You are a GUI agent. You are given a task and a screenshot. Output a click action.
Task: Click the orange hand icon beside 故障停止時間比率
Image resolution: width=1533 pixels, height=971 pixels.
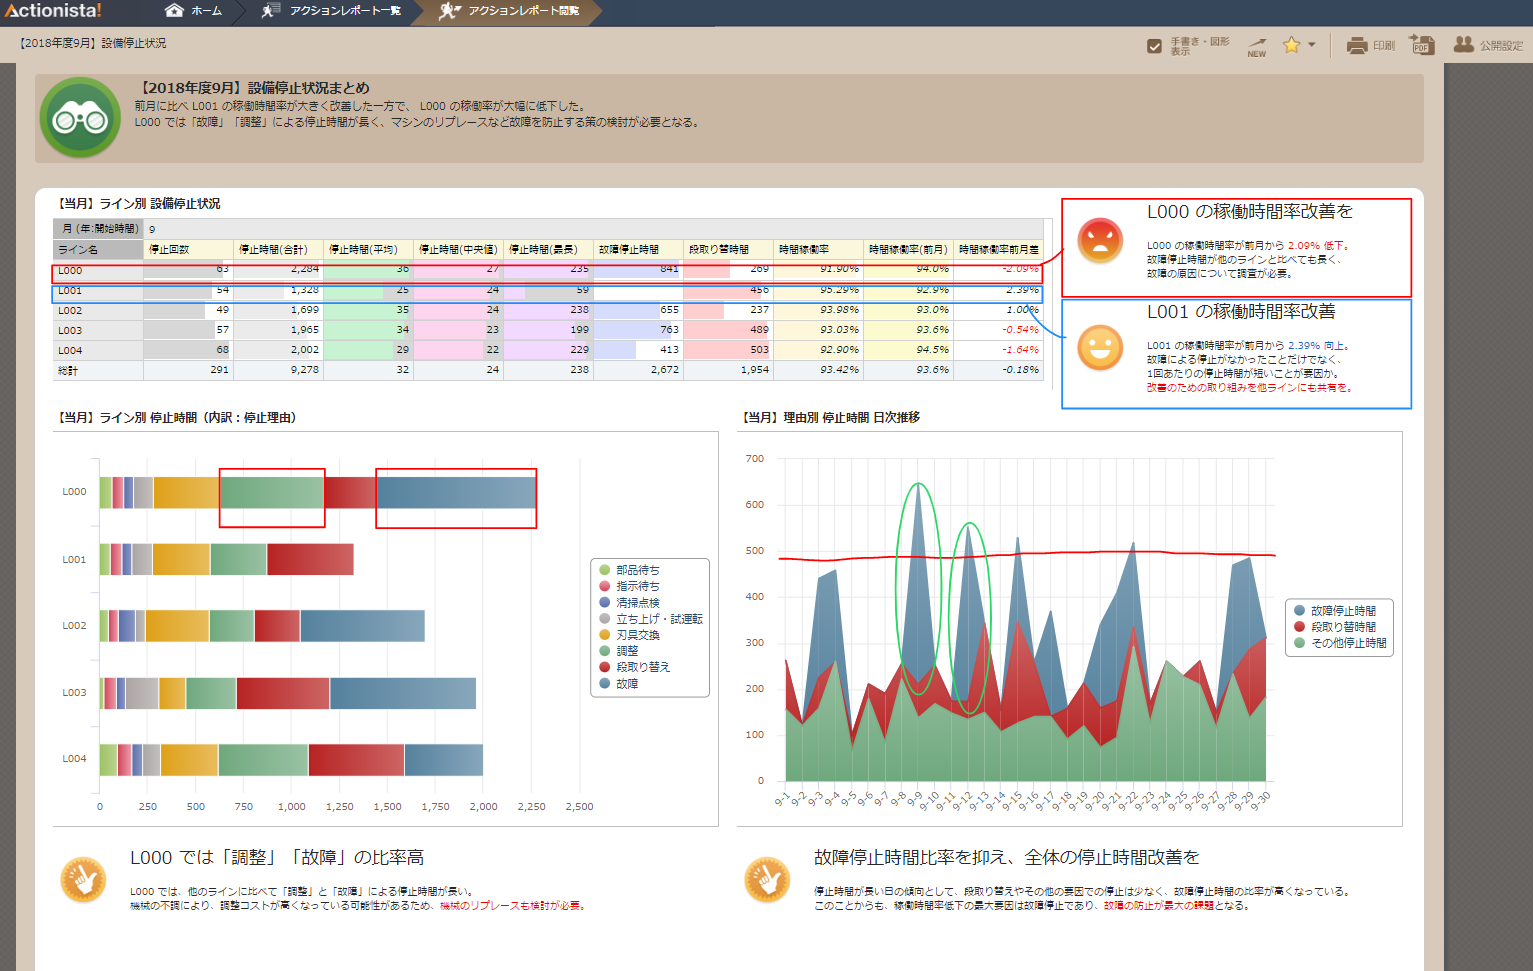[767, 880]
